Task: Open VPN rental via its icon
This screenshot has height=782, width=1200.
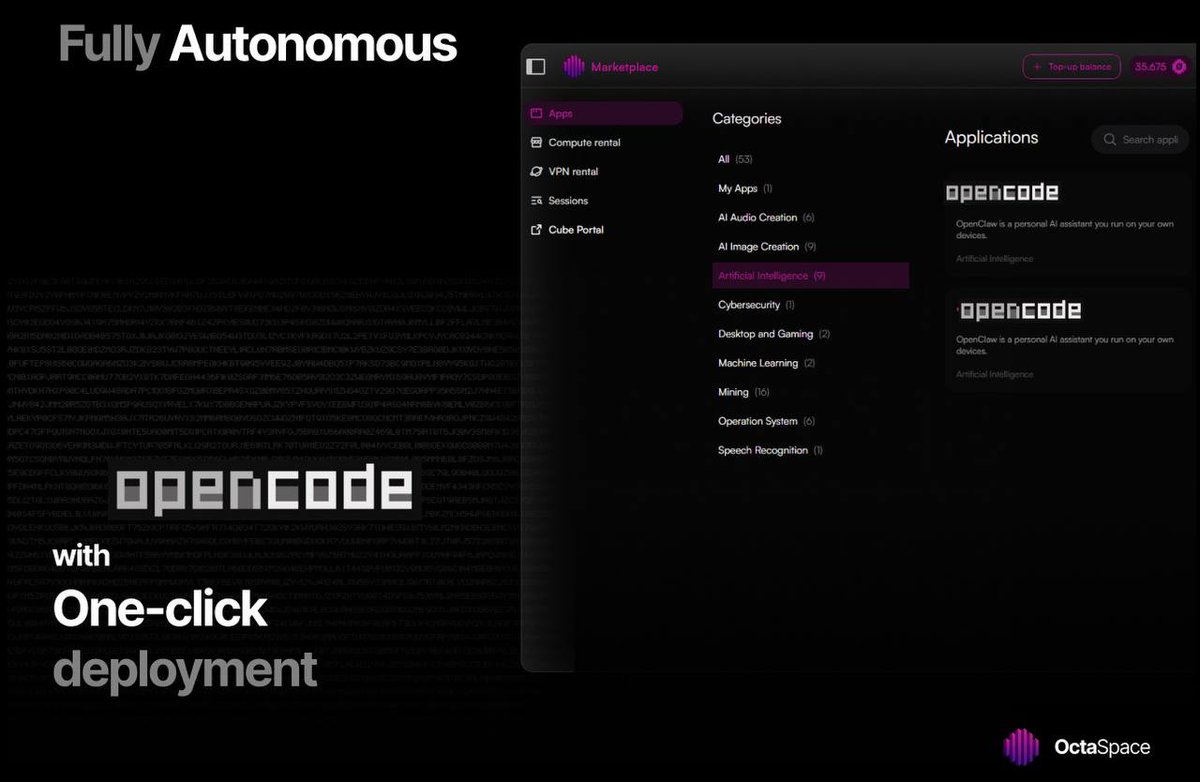Action: coord(536,172)
